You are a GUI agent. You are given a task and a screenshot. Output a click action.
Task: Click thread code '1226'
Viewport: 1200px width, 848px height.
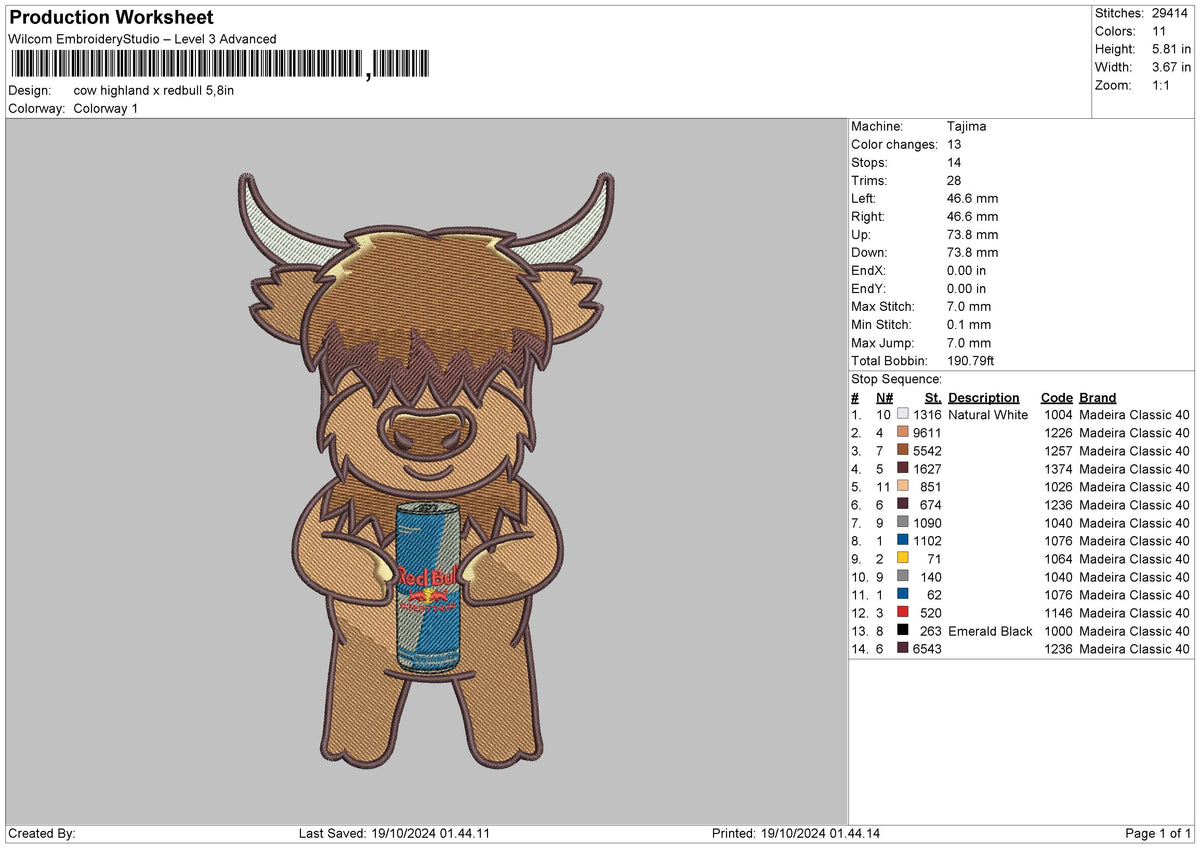[x=1058, y=433]
